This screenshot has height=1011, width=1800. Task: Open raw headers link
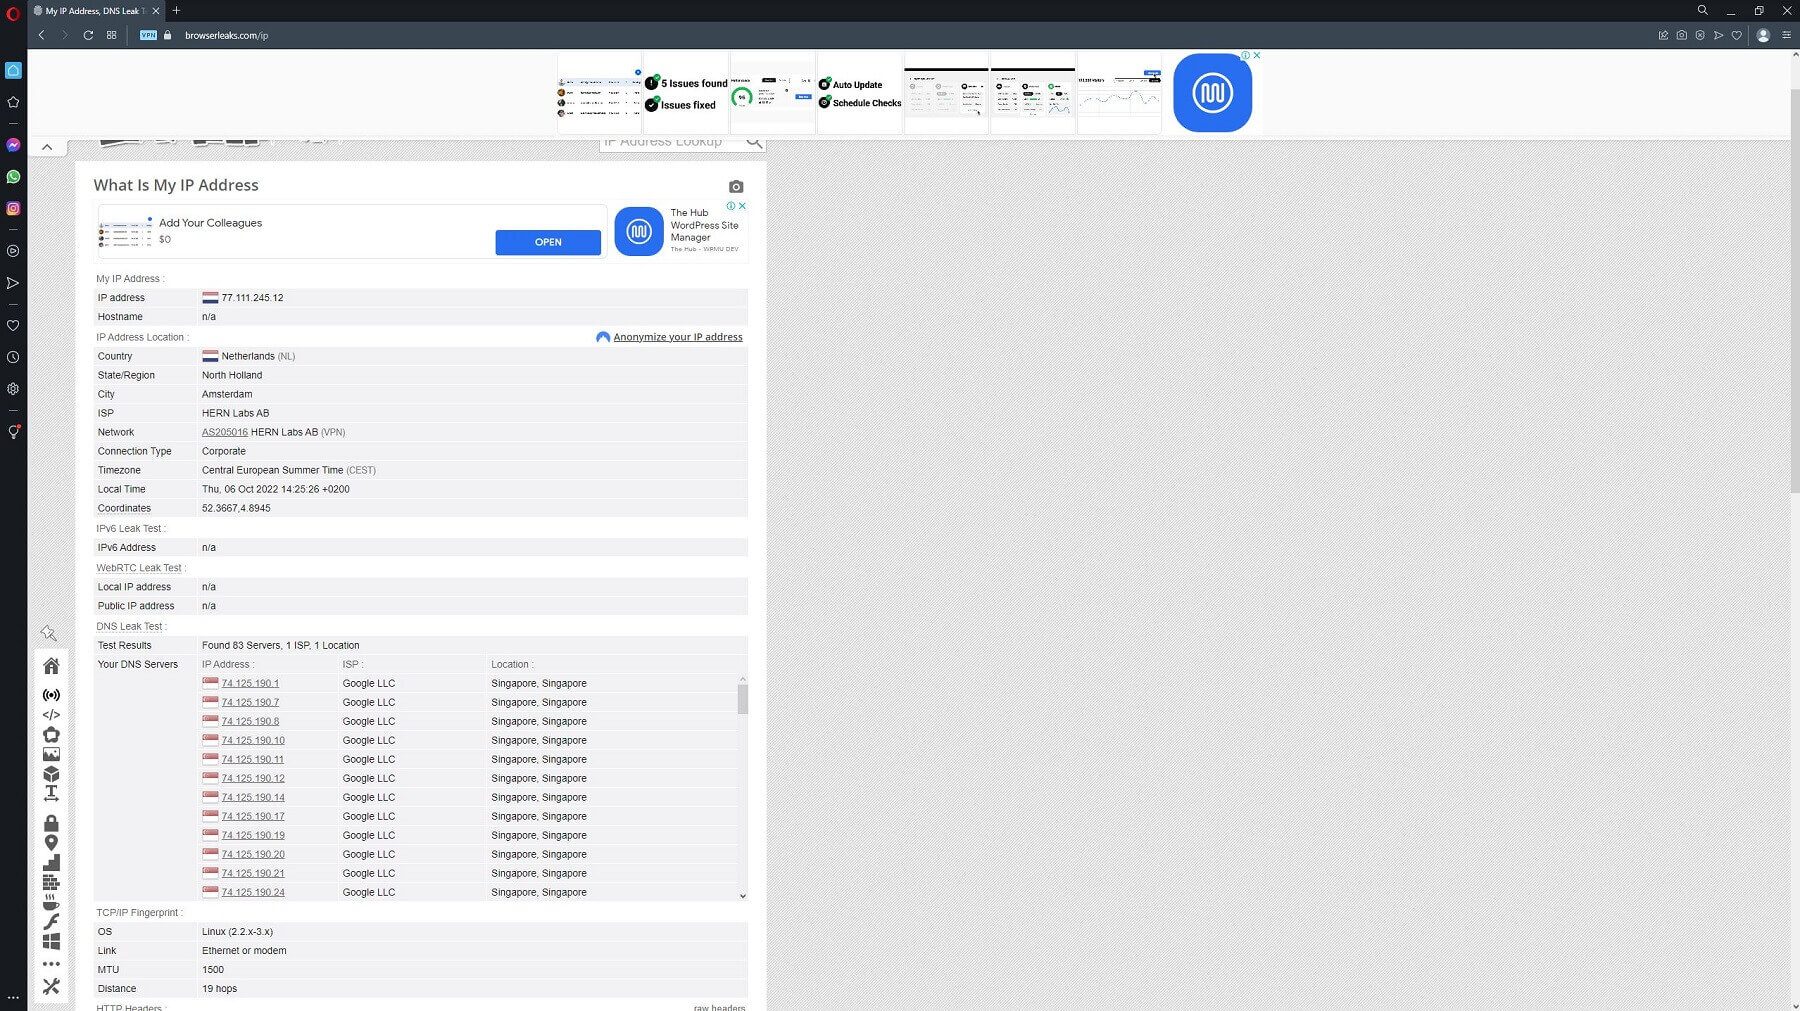click(x=719, y=1007)
